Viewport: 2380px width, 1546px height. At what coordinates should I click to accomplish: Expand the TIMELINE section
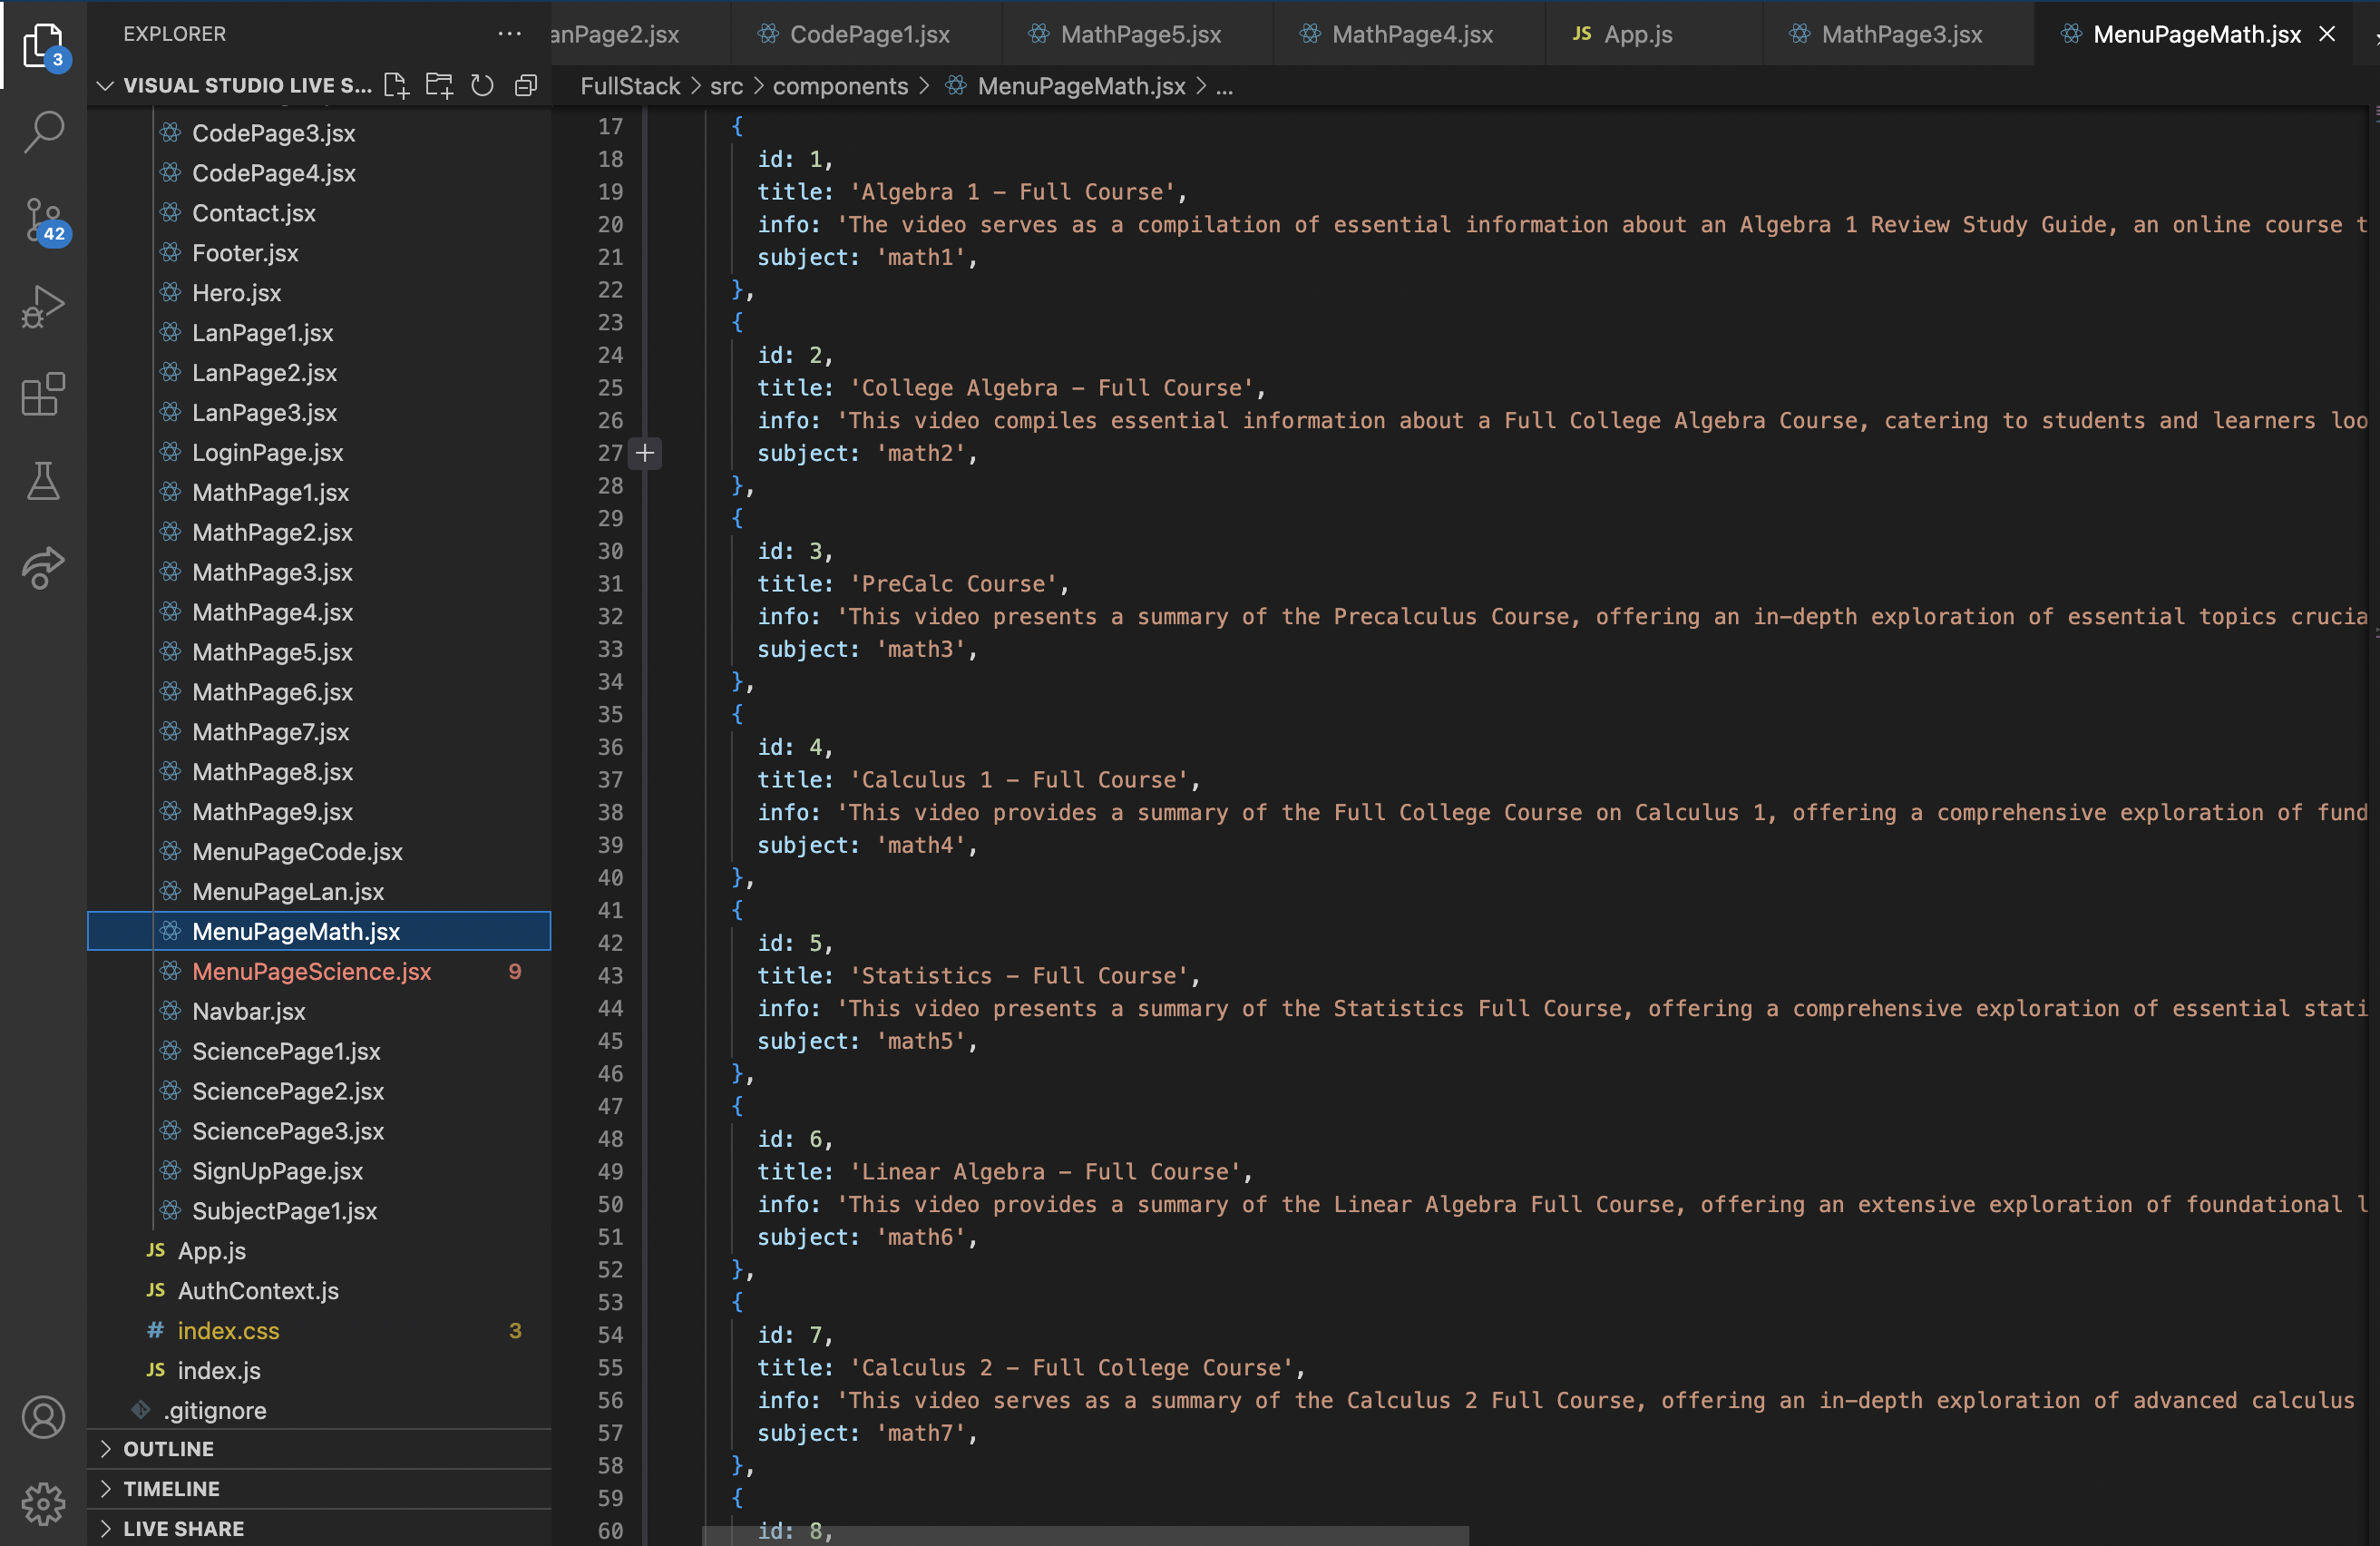tap(171, 1488)
